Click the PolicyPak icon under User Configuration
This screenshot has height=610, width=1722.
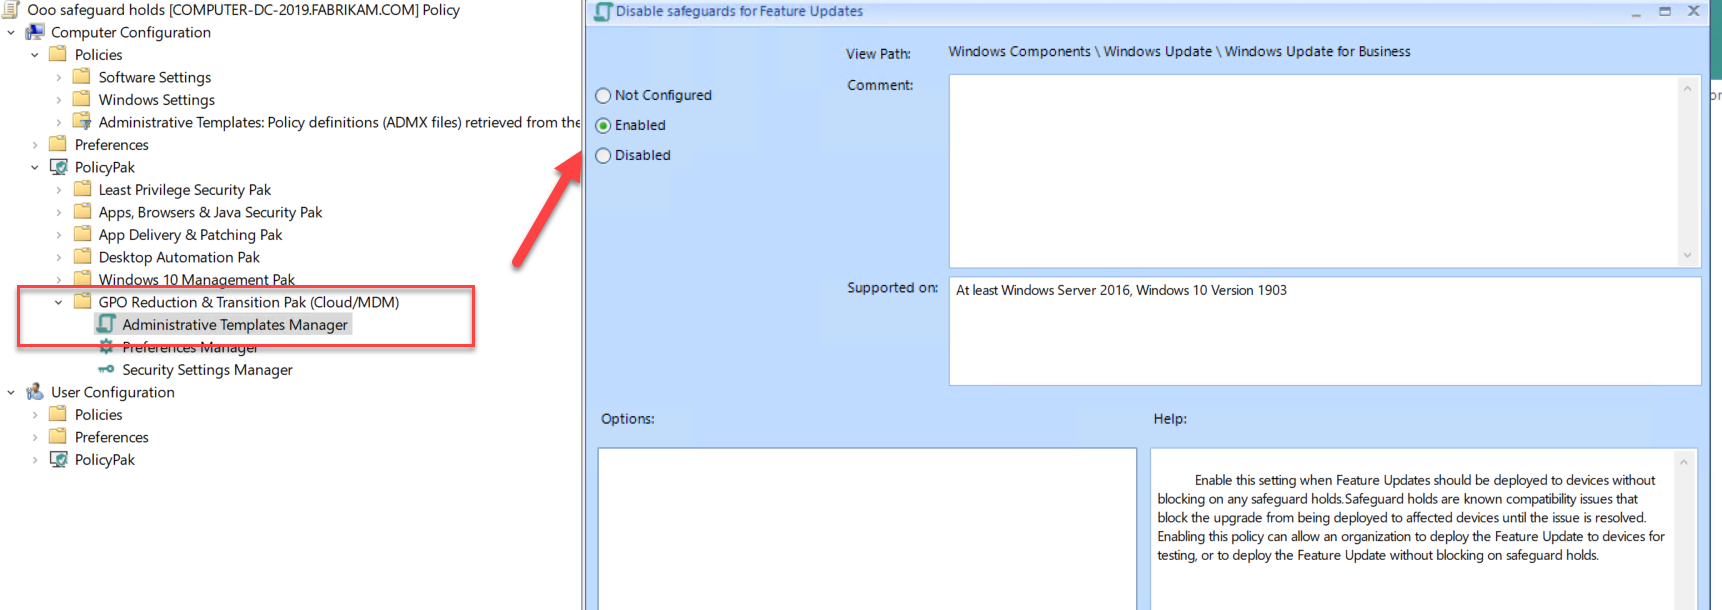point(59,459)
